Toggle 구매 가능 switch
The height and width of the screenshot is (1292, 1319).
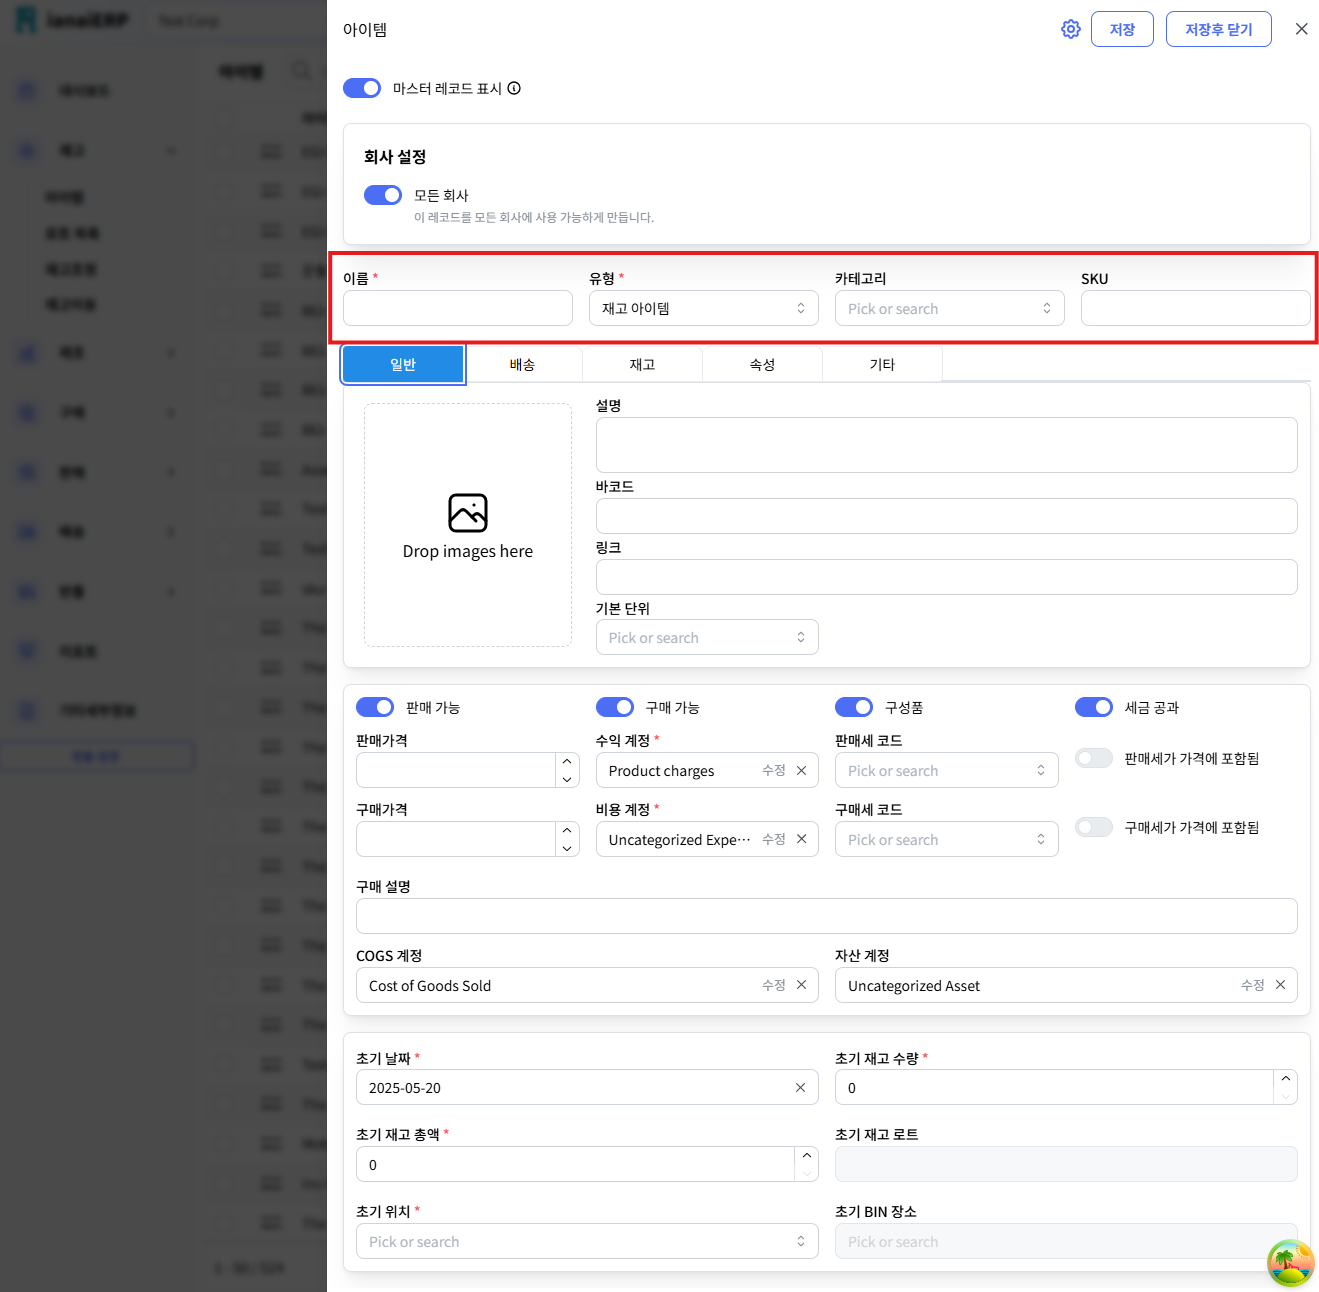pyautogui.click(x=615, y=707)
